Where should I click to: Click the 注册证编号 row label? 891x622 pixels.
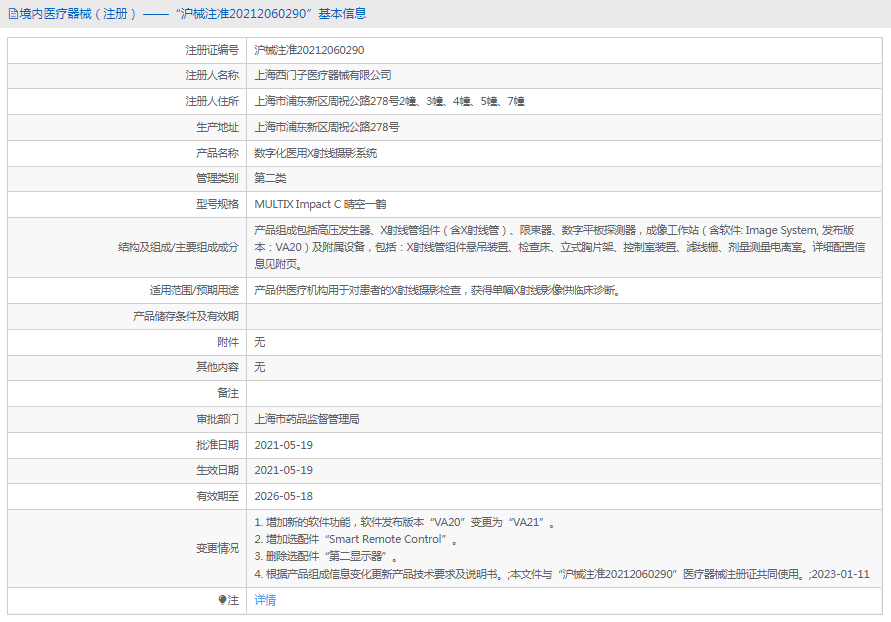212,50
